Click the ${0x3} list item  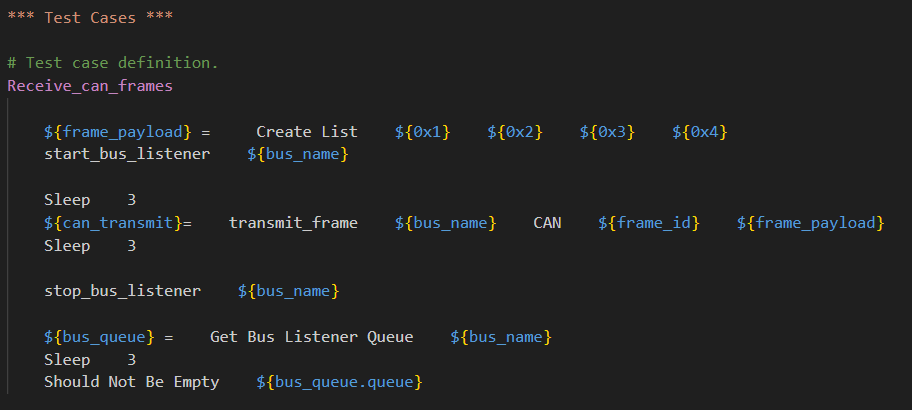point(607,132)
